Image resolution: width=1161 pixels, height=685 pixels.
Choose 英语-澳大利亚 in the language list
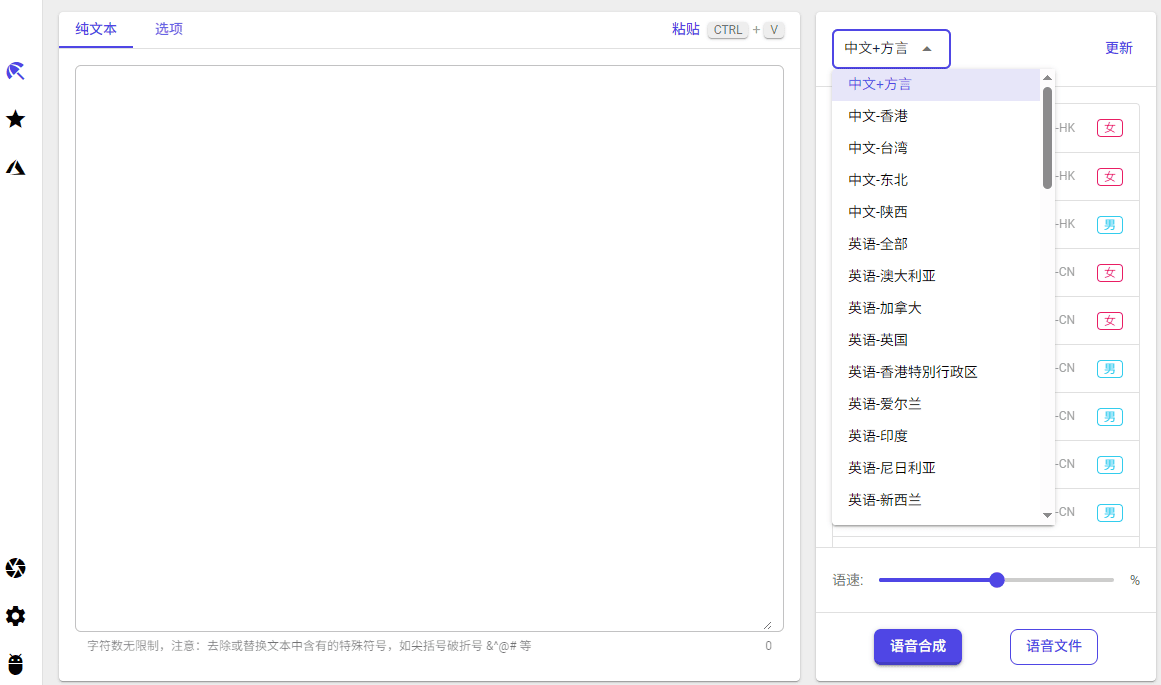pos(936,276)
